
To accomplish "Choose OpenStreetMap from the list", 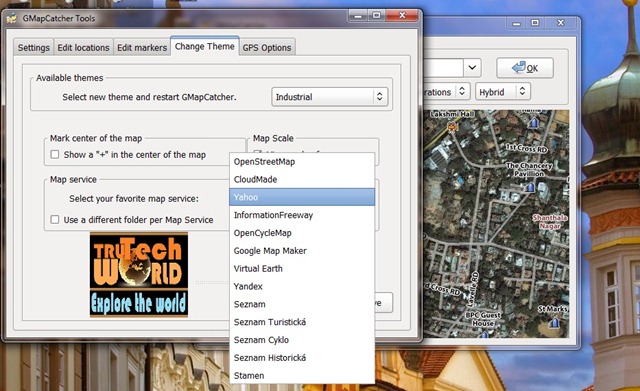I will pyautogui.click(x=302, y=162).
